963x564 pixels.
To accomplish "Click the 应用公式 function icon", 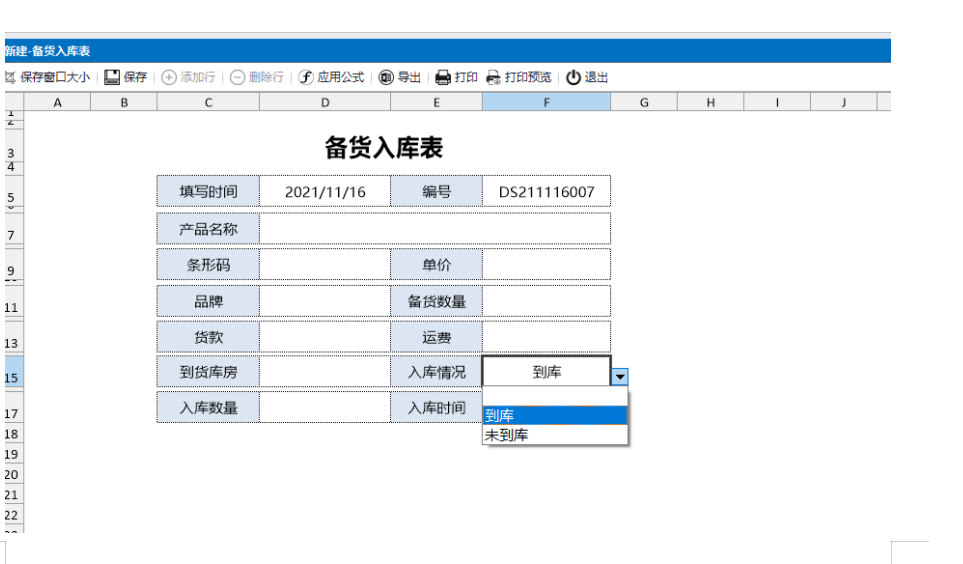I will click(x=306, y=77).
